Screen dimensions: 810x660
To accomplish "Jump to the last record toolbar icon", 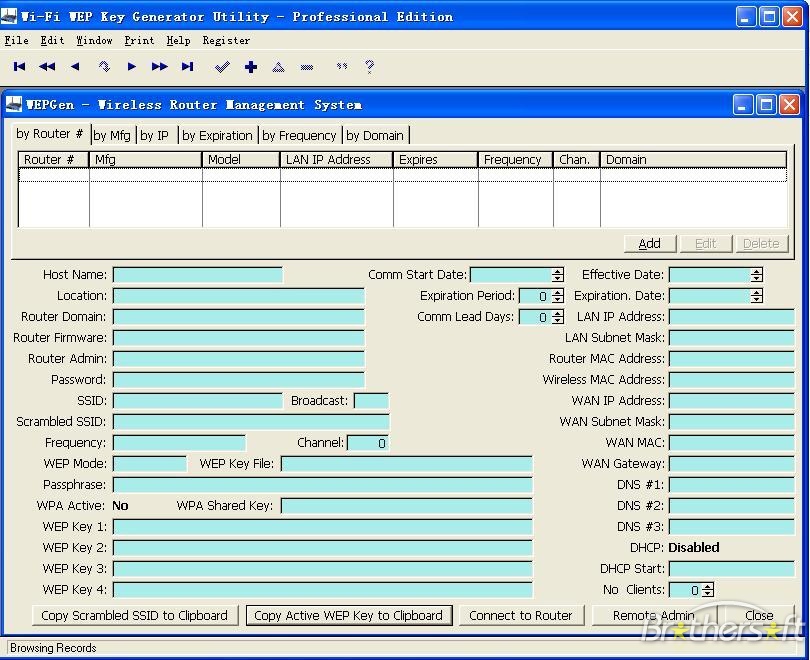I will click(188, 67).
